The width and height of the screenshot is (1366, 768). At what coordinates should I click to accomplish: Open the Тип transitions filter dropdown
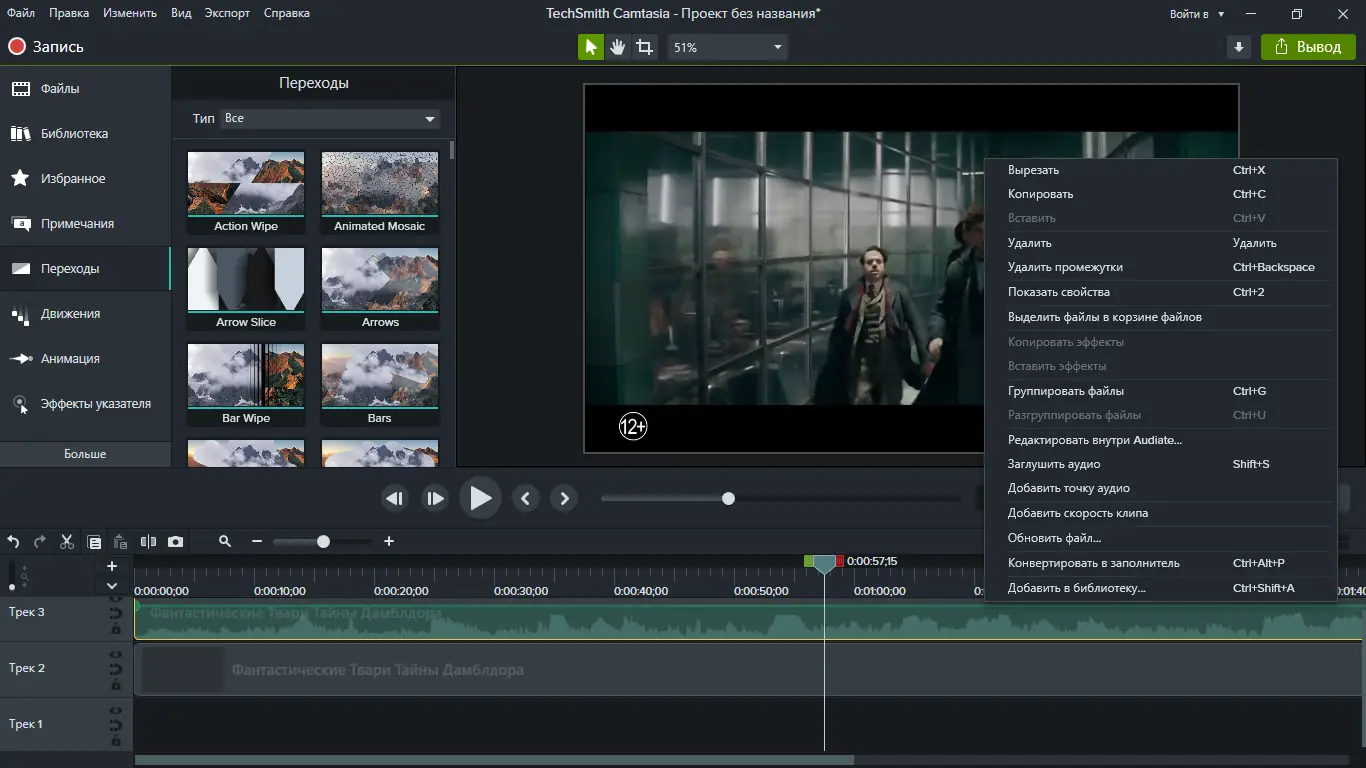coord(329,119)
